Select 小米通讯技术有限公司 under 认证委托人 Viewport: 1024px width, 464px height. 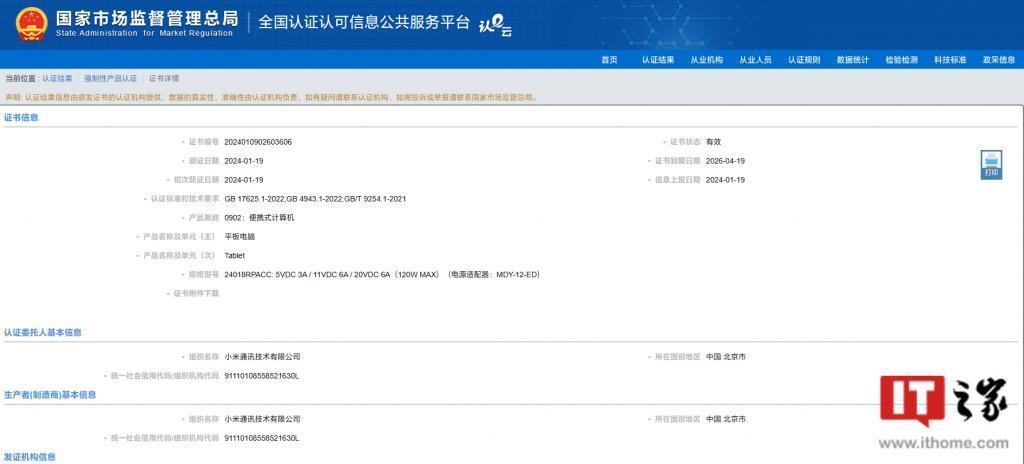[x=263, y=357]
